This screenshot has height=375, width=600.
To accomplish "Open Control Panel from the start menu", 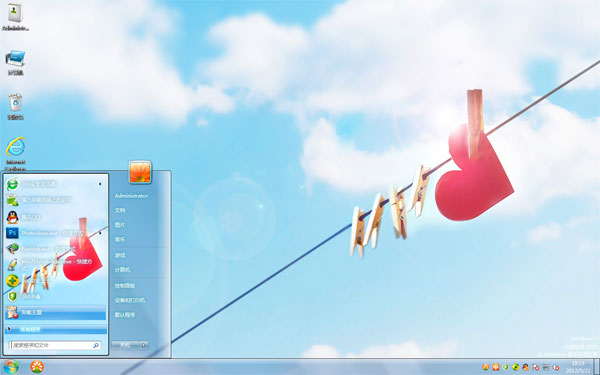I will tap(124, 285).
